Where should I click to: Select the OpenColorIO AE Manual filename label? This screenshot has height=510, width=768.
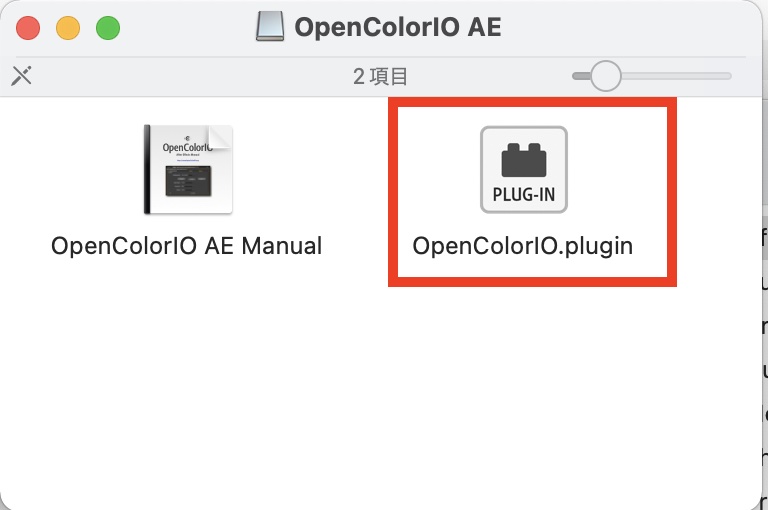click(187, 246)
